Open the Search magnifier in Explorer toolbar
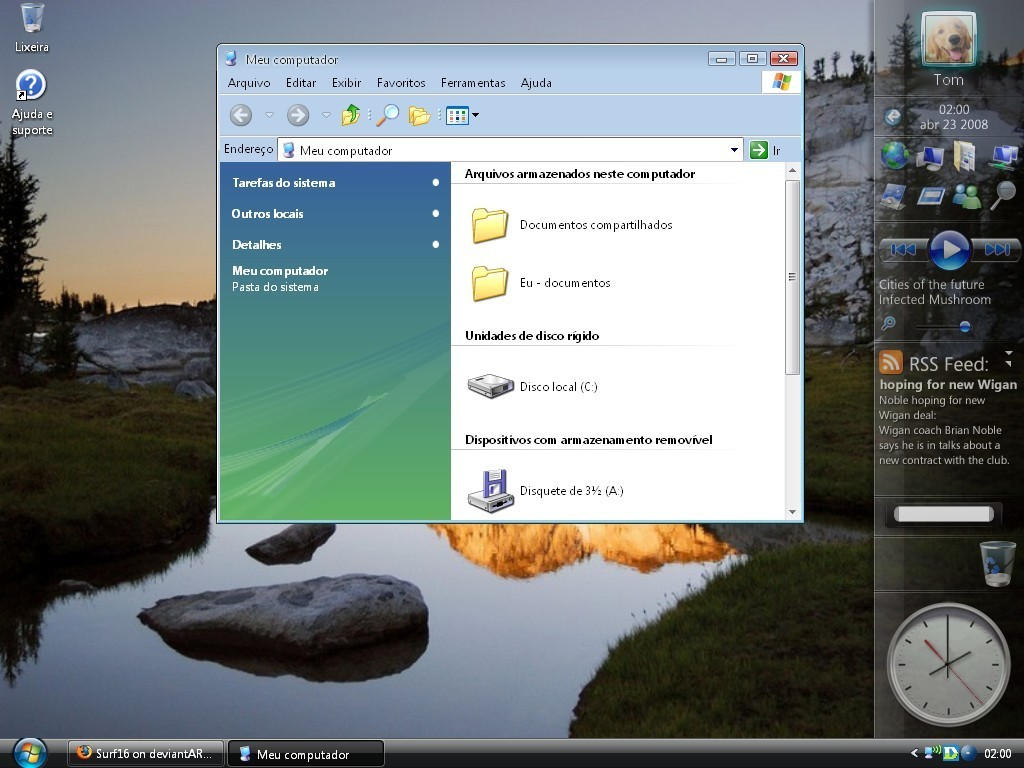 387,115
